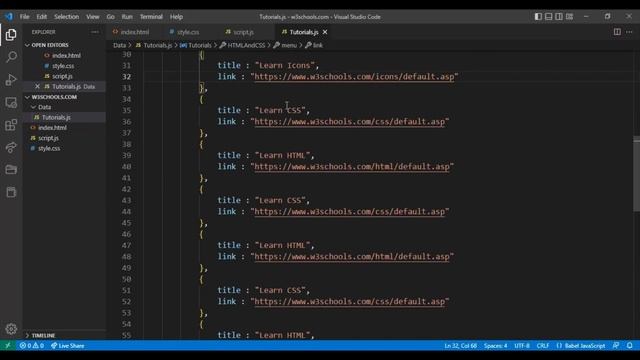This screenshot has width=640, height=360.
Task: Open the Live Share activity icon
Action: coord(11,147)
